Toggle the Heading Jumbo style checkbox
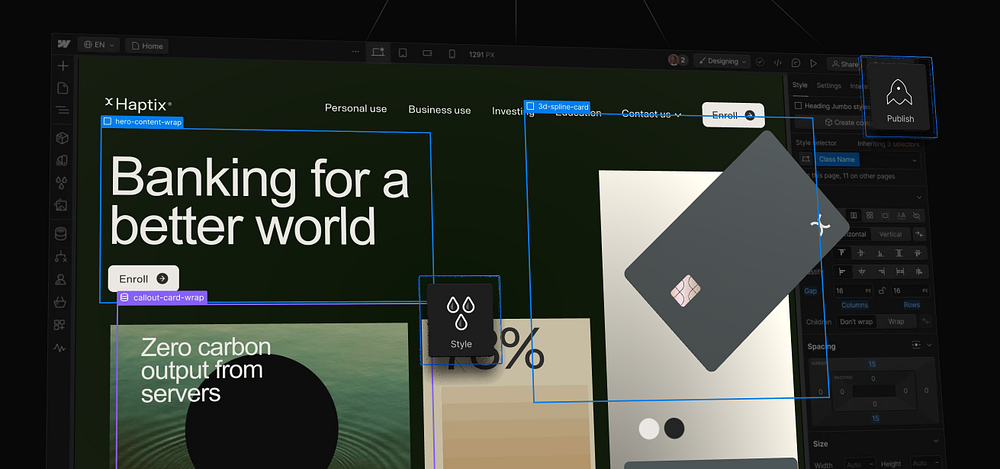Screen dimensions: 1000x469 pos(798,105)
